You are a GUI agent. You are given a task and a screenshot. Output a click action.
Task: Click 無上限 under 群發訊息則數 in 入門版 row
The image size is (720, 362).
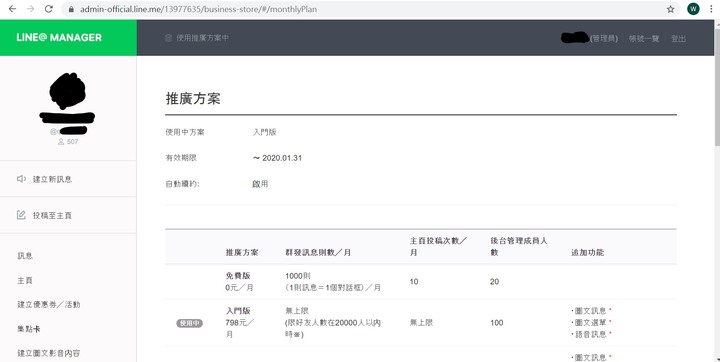(297, 311)
